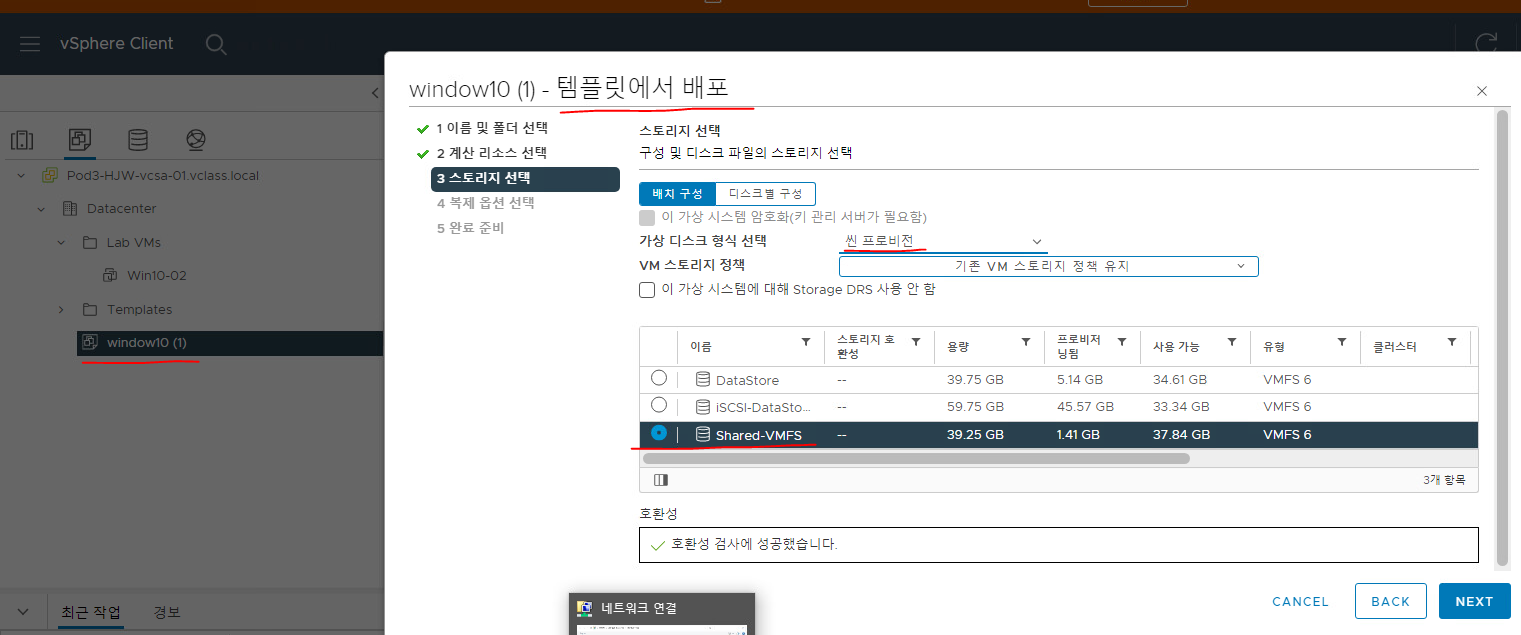Expand the Templates folder
This screenshot has width=1521, height=635.
click(60, 310)
